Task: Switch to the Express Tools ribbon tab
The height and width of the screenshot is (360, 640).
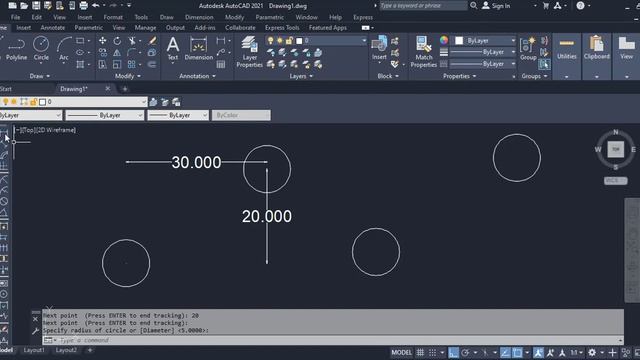Action: click(x=282, y=27)
